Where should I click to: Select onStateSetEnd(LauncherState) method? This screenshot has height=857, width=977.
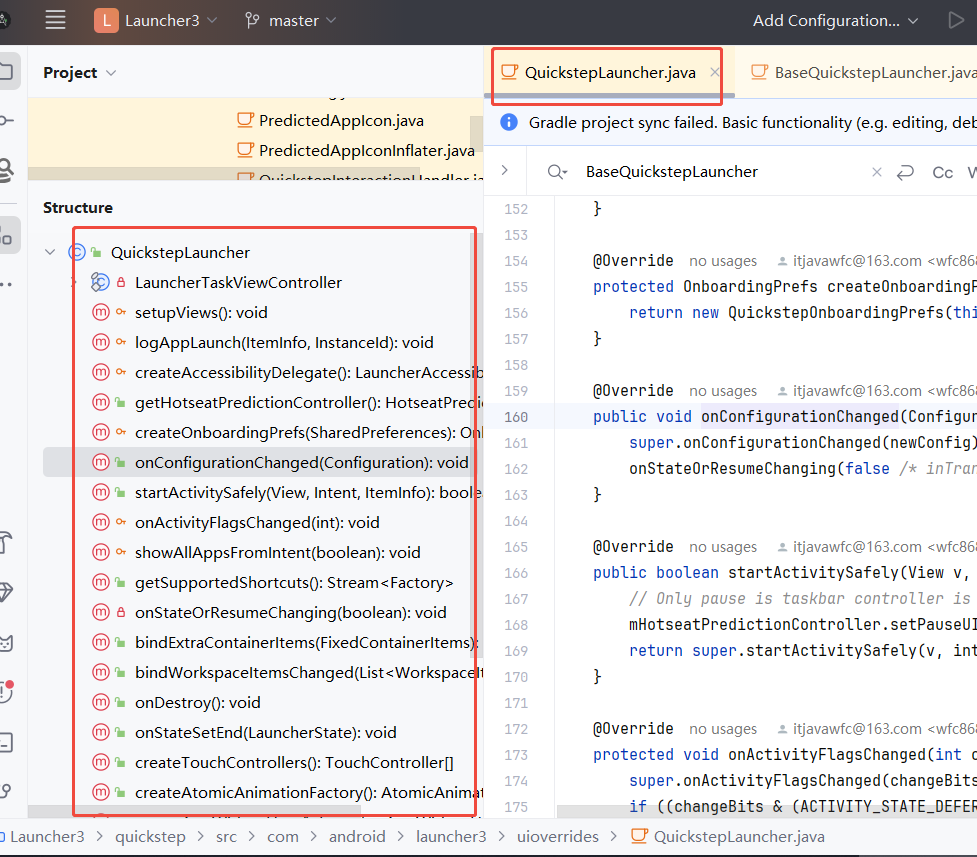click(265, 732)
